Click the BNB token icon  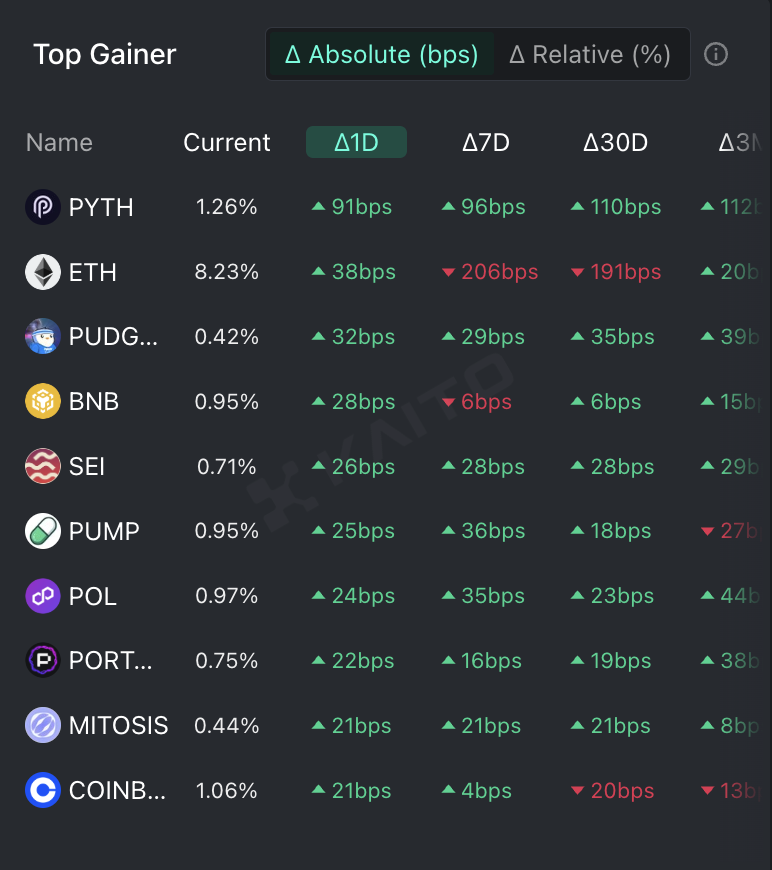(43, 402)
